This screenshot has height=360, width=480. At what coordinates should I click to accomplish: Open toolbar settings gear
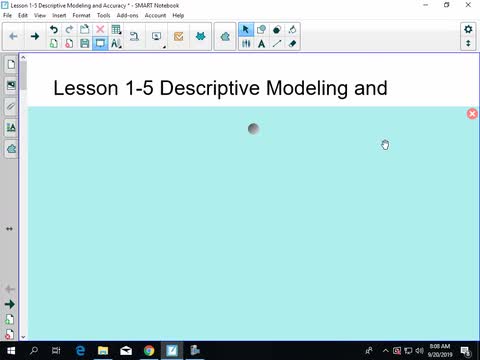(x=468, y=29)
